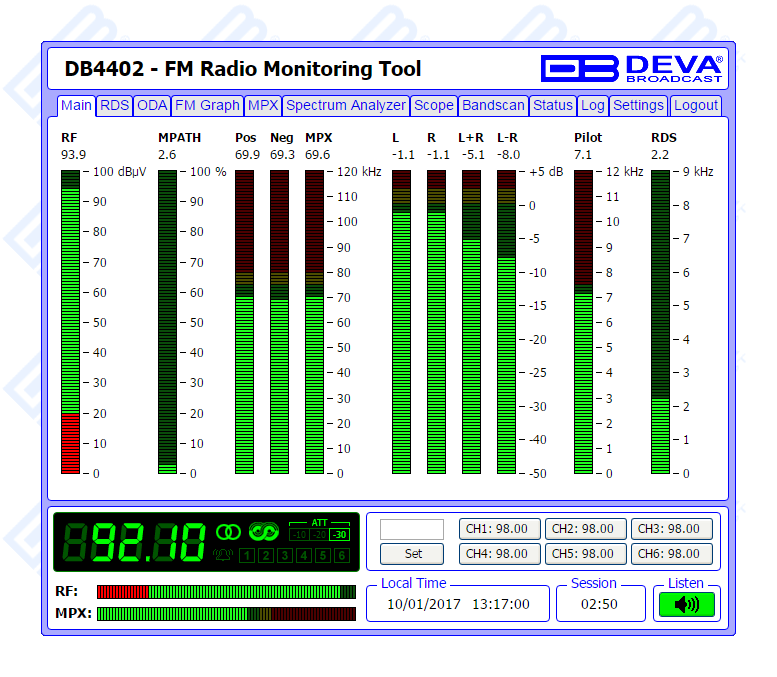Toggle the -30 attenuator indicator
The width and height of the screenshot is (777, 677).
[340, 534]
